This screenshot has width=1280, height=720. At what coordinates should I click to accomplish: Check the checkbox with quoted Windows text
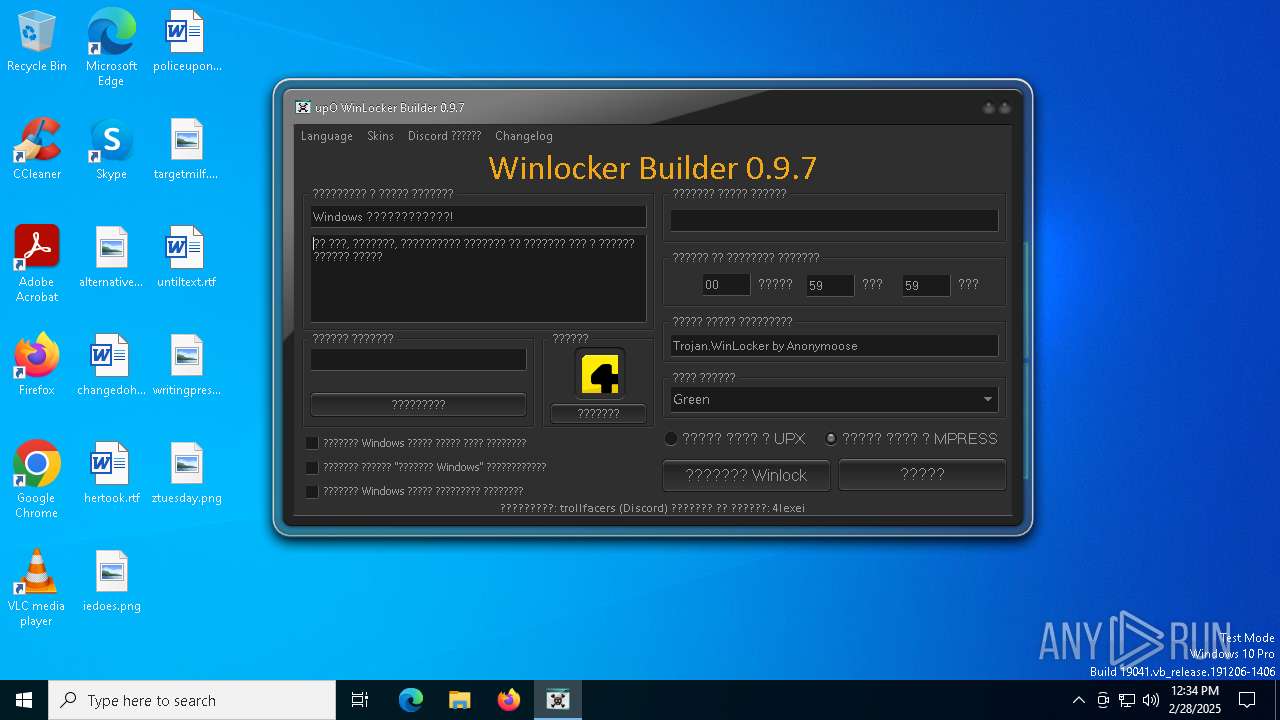[x=312, y=467]
